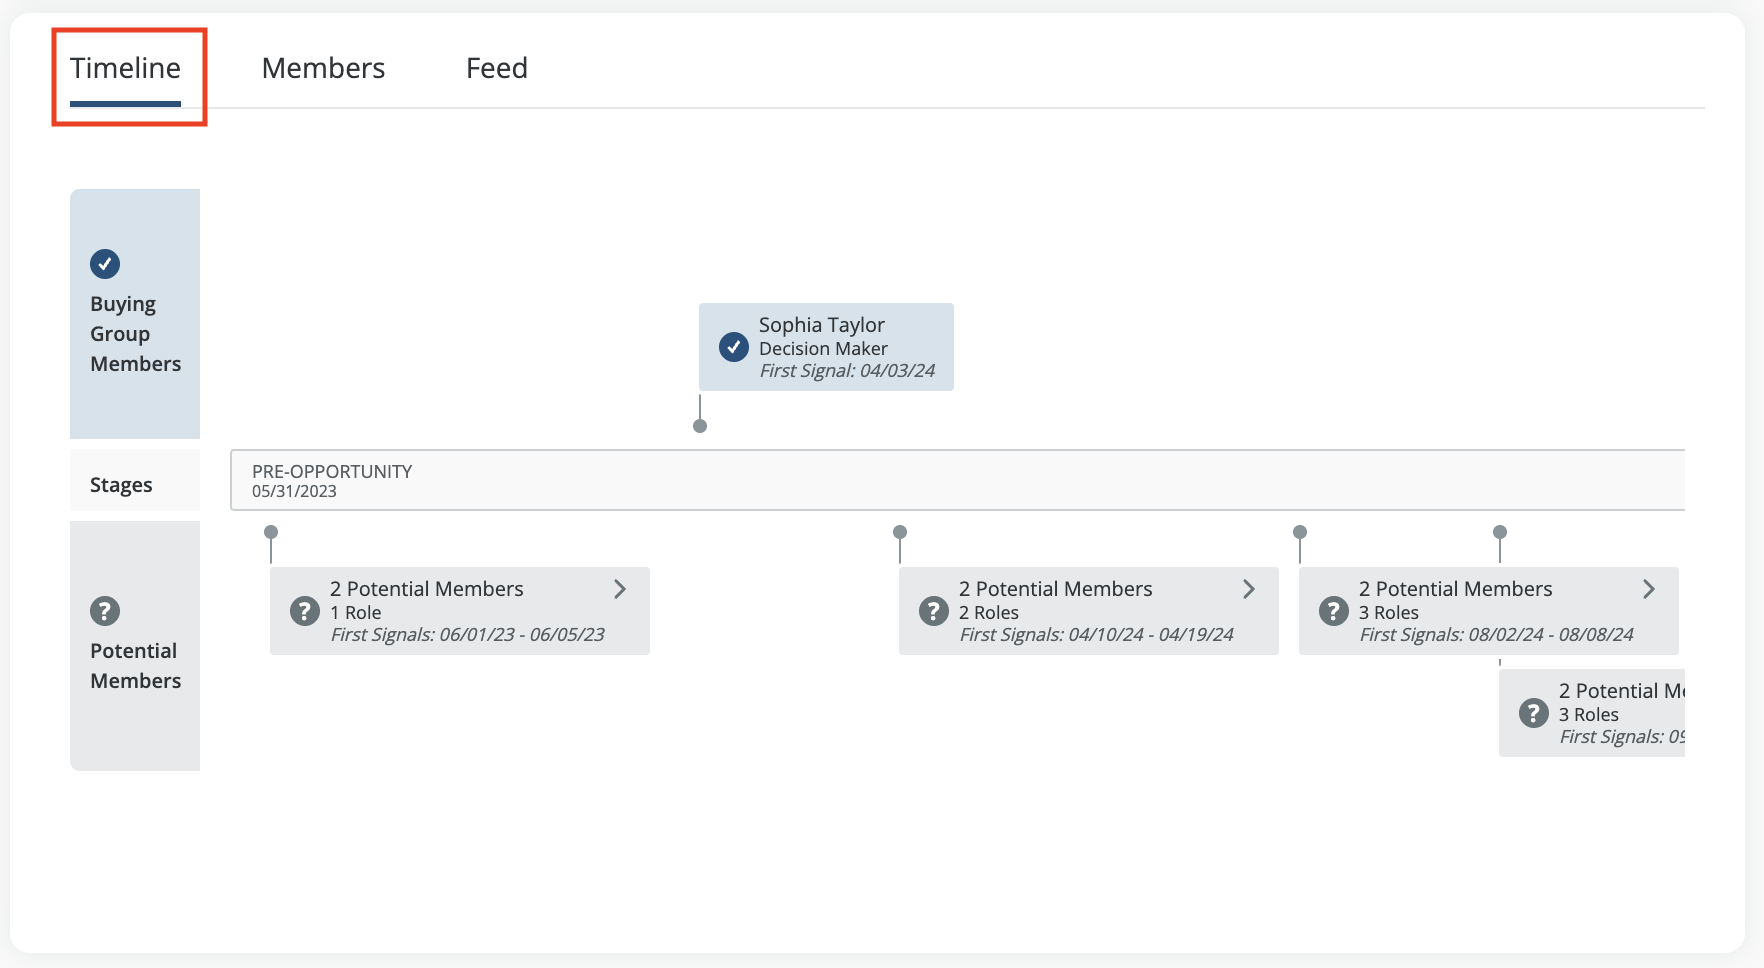Expand the 2 Roles potential members card
This screenshot has height=968, width=1764.
pyautogui.click(x=1249, y=589)
